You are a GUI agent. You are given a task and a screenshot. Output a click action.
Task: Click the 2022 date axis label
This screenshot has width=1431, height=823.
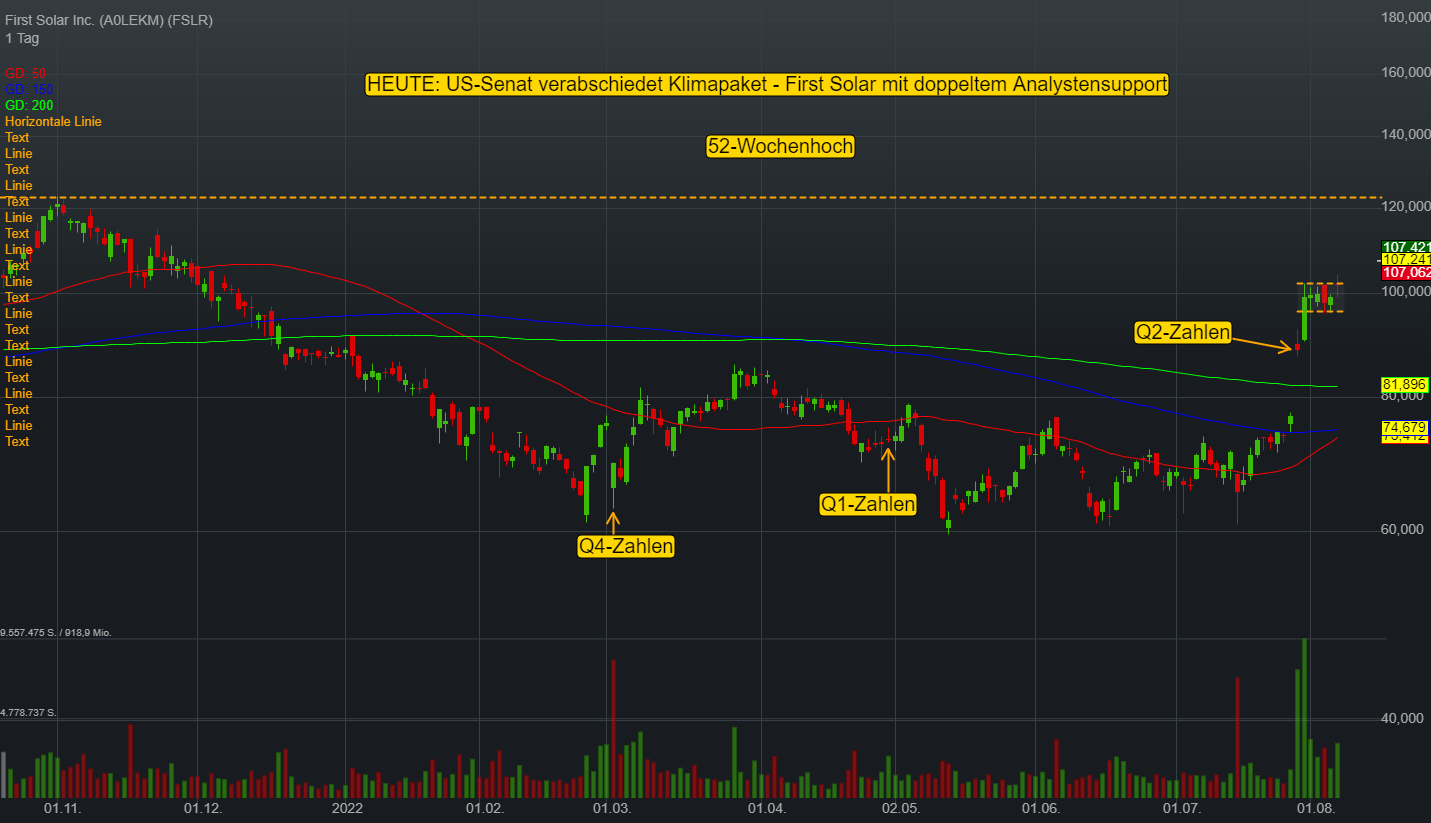click(x=347, y=807)
